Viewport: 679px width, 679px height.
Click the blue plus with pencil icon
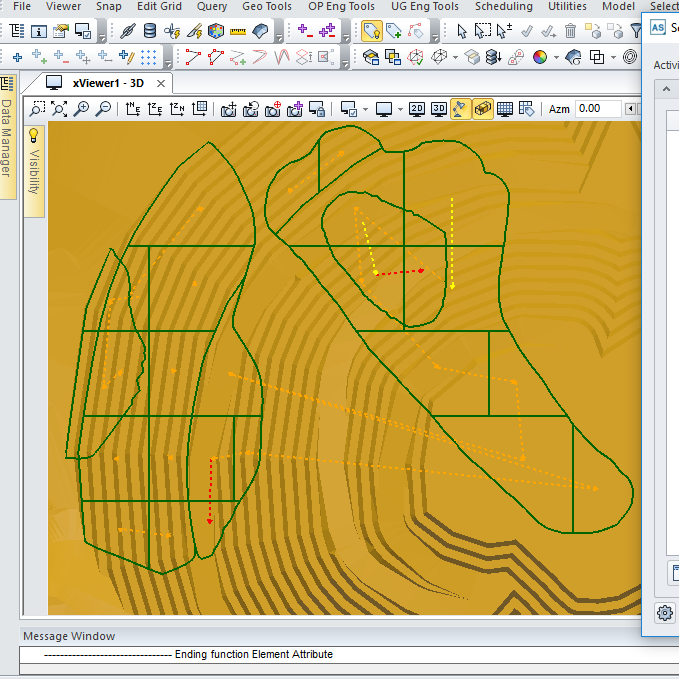(x=127, y=57)
